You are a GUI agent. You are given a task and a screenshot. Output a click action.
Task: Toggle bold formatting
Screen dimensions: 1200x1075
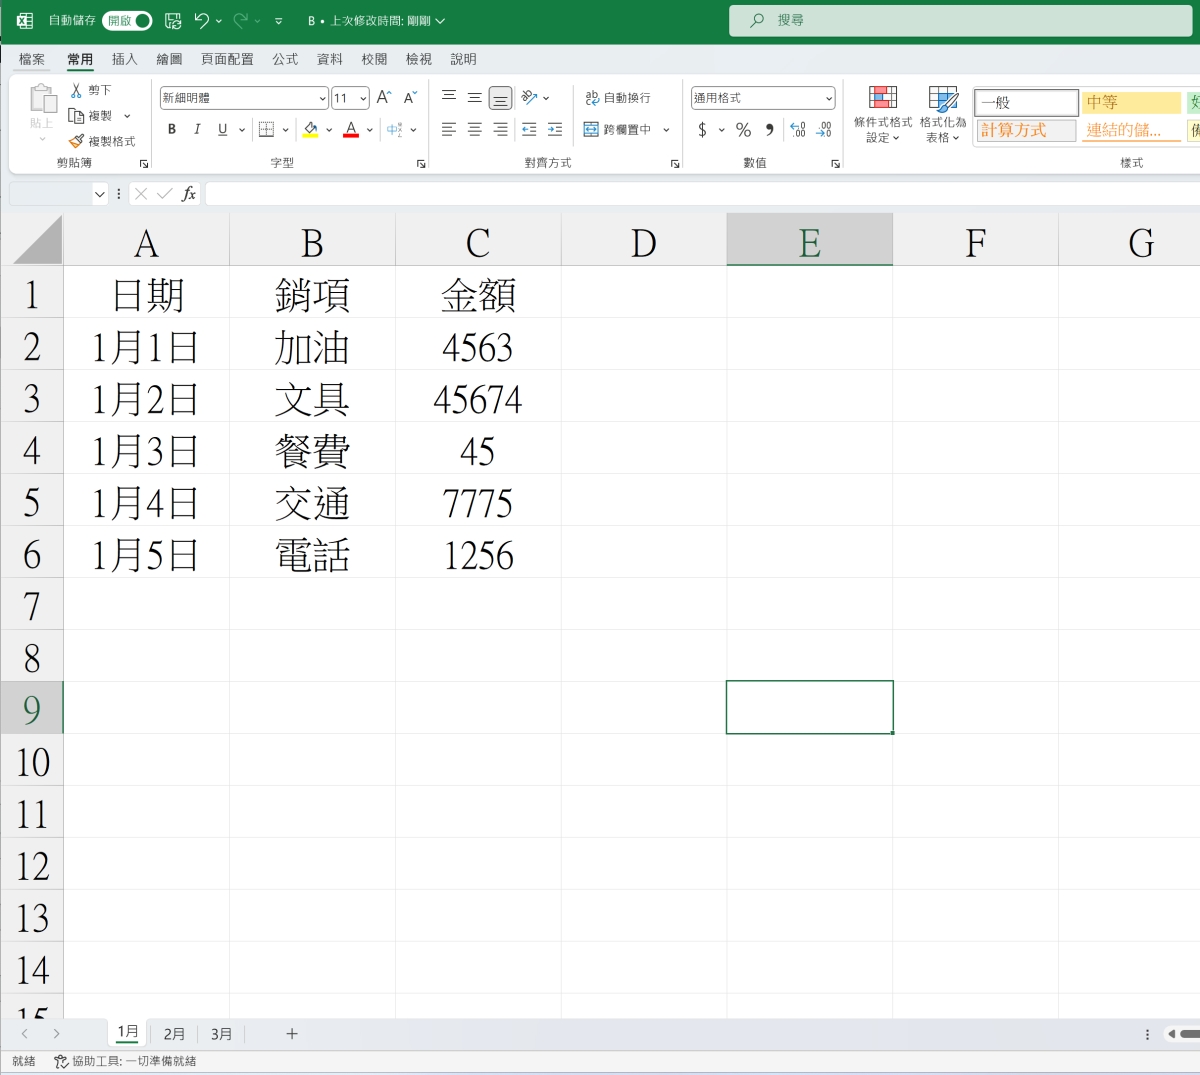[172, 129]
